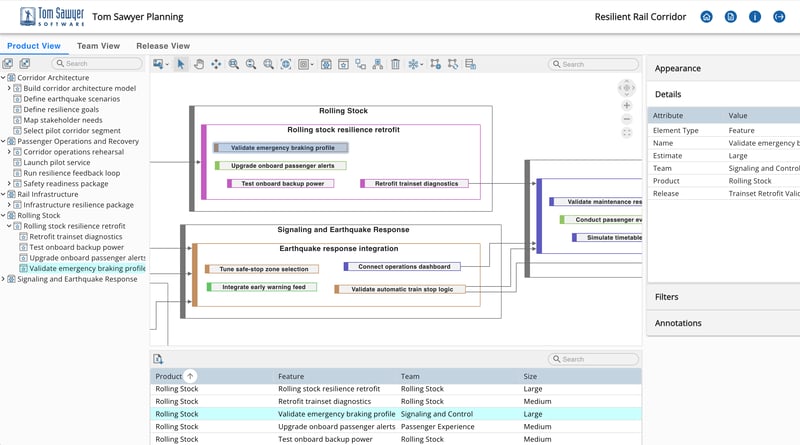This screenshot has height=445, width=800.
Task: Click the document icon in header
Action: point(731,17)
